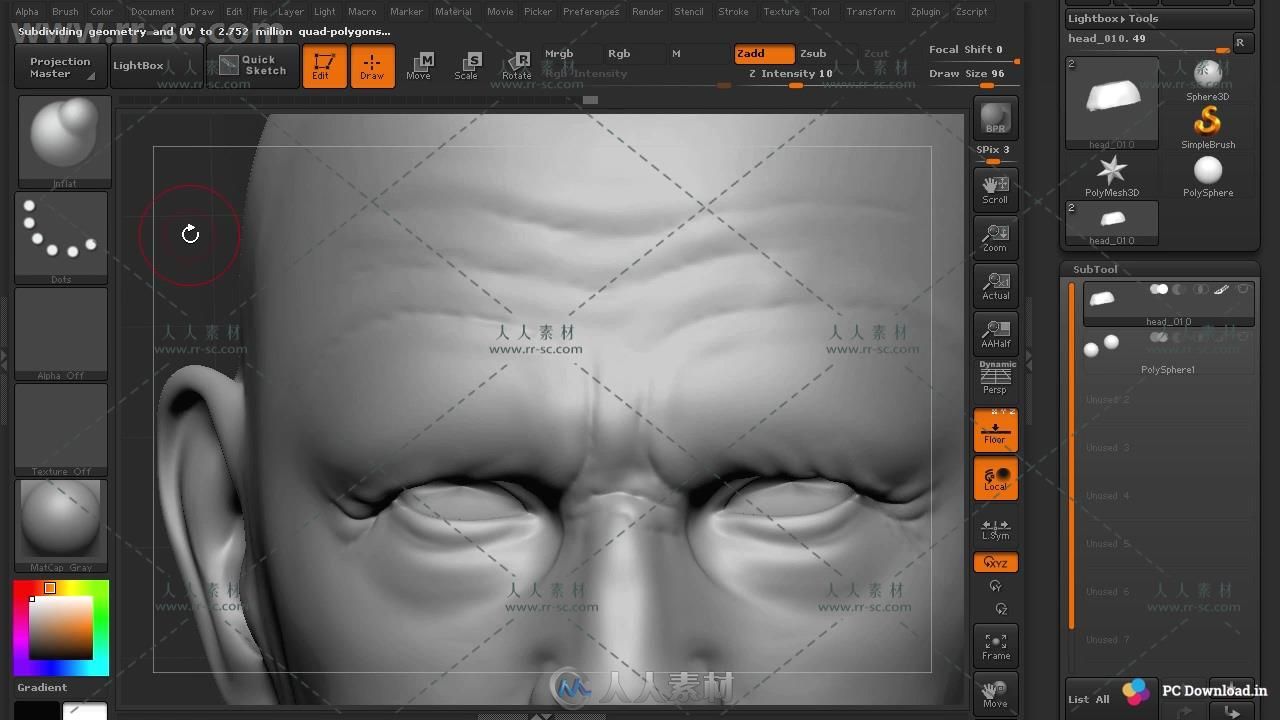Select the white secondary color swatch
This screenshot has width=1280, height=720.
(85, 711)
